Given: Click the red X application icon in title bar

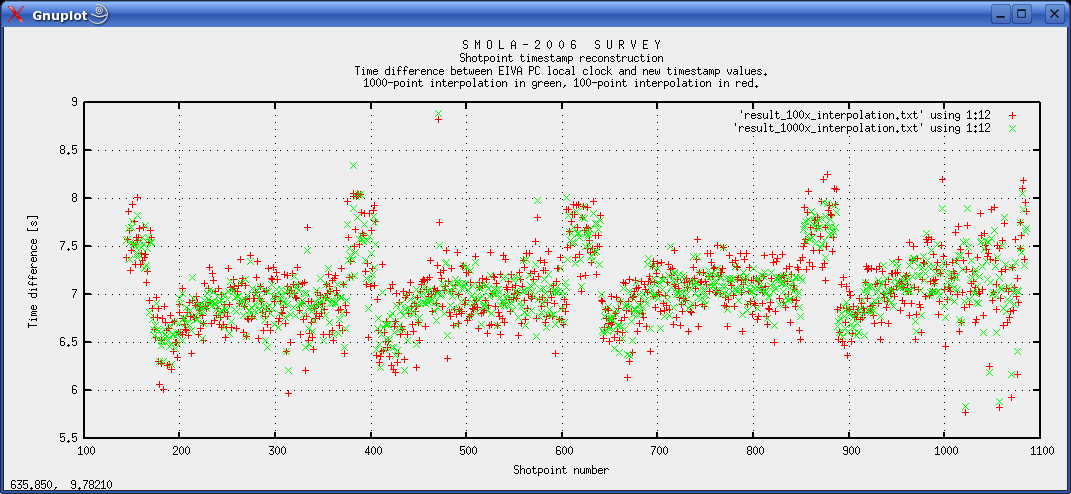Looking at the screenshot, I should coord(16,14).
